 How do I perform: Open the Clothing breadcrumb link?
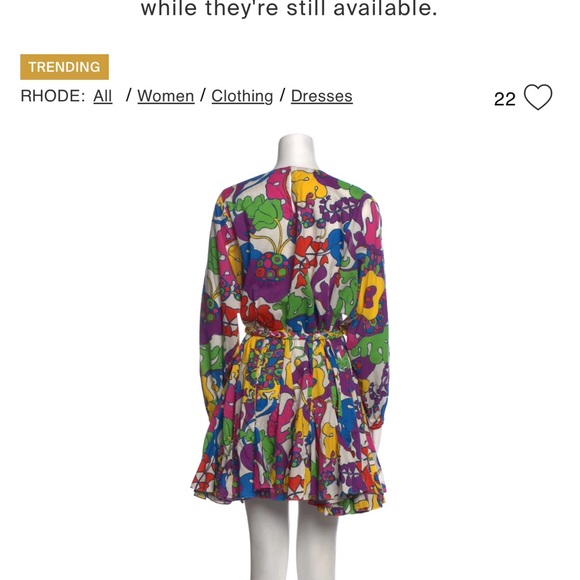tap(242, 96)
